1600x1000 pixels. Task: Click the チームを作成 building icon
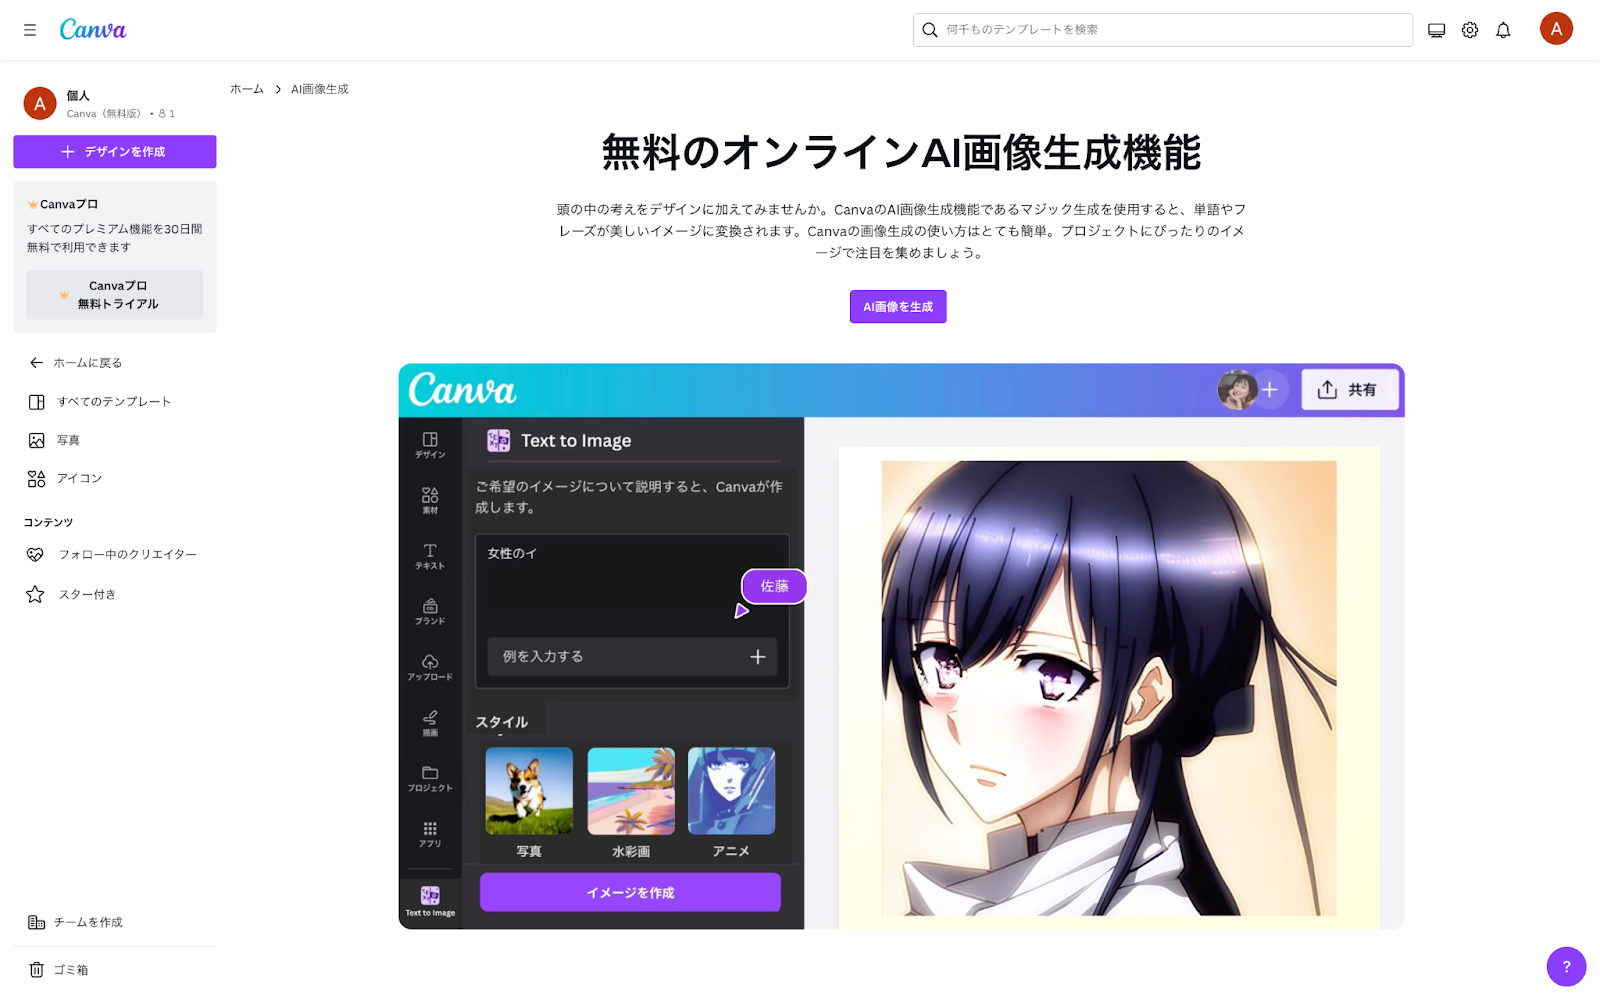37,922
